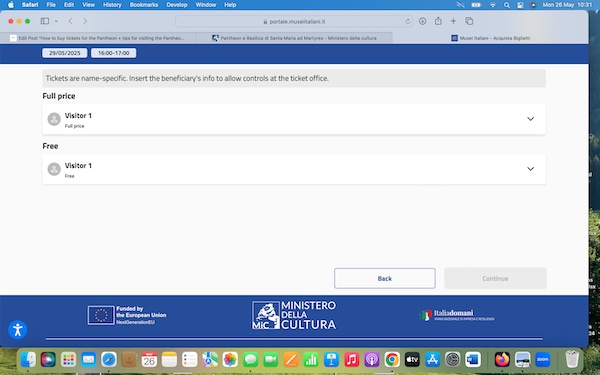Click the Mon 26 May date and clock
600x375 pixels.
coord(567,5)
